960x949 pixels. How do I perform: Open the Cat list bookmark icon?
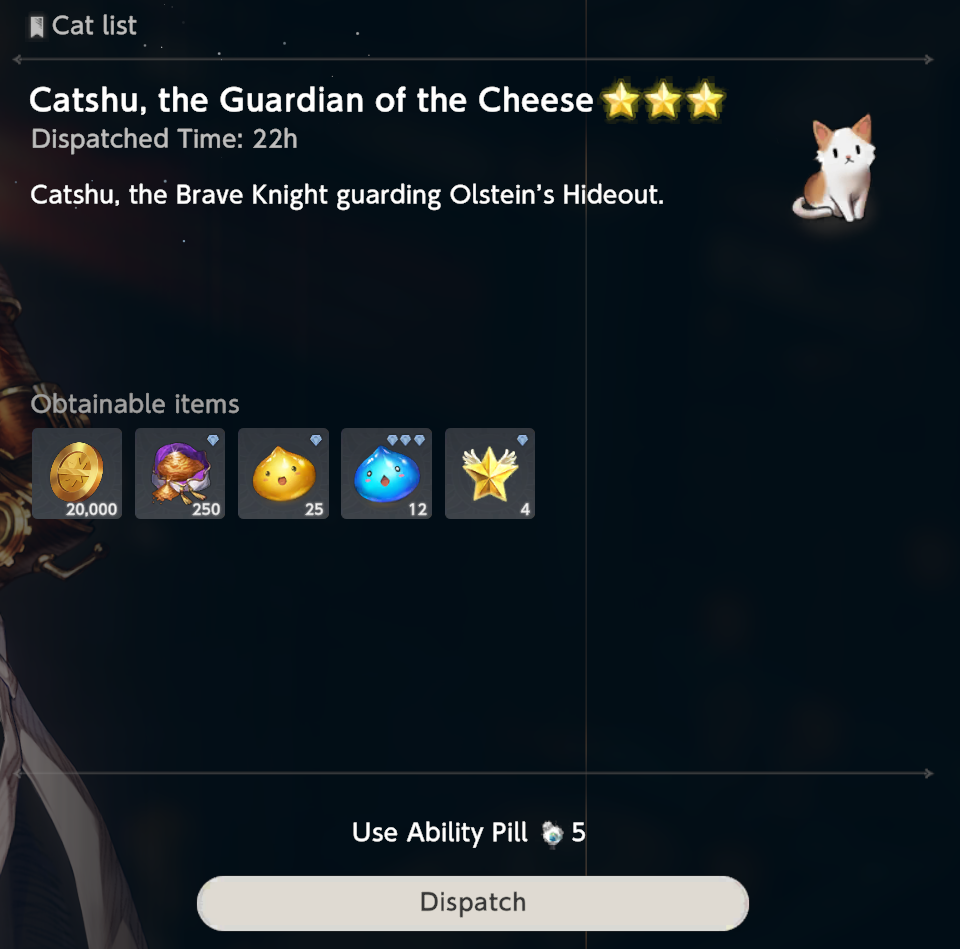pyautogui.click(x=37, y=27)
